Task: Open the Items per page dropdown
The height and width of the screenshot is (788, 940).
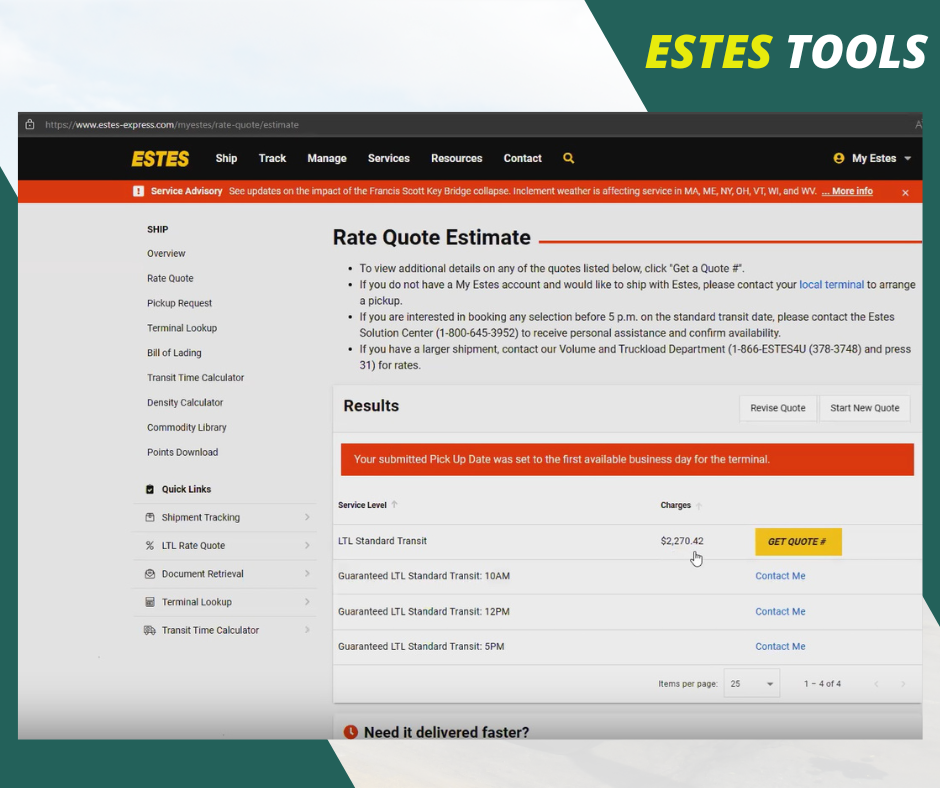Action: (752, 684)
